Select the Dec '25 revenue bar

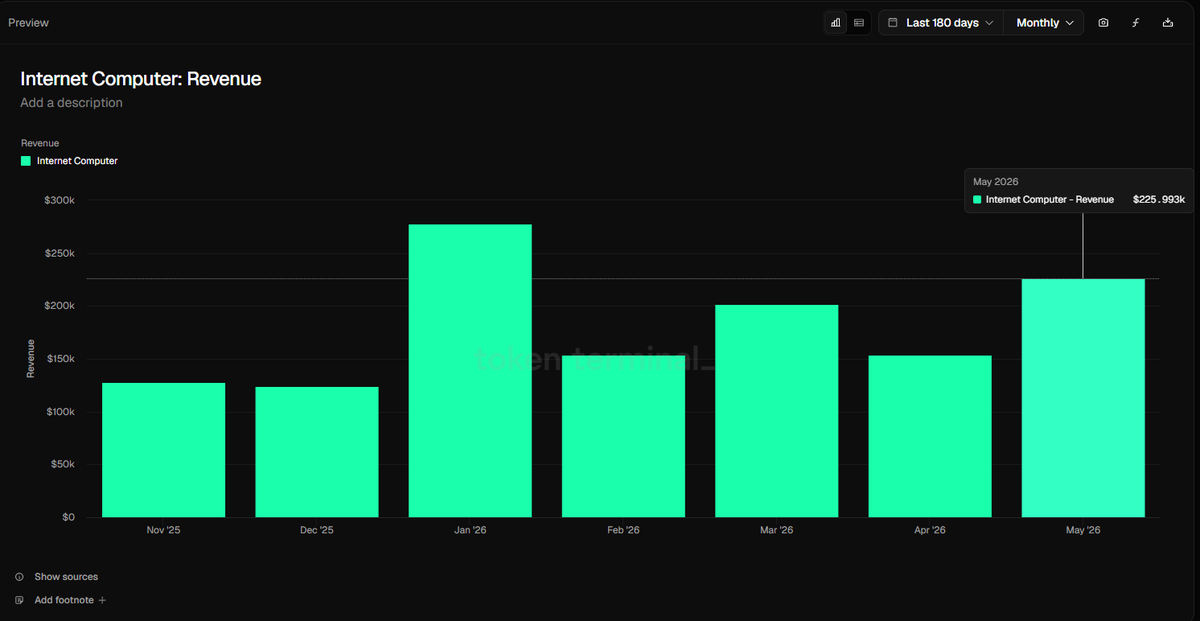317,452
